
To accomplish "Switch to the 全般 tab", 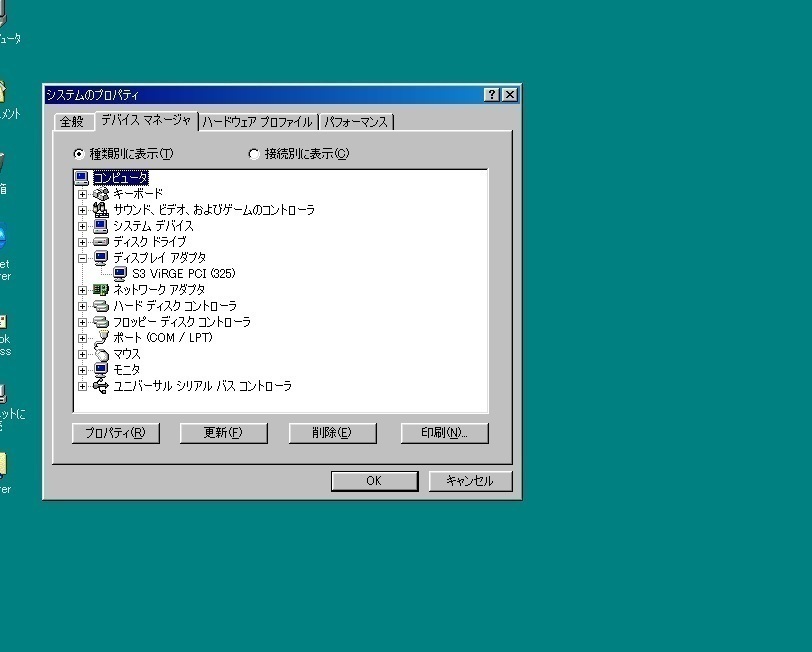I will click(72, 122).
